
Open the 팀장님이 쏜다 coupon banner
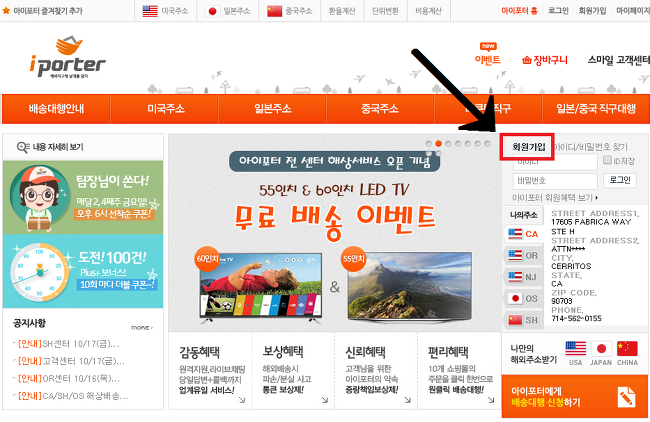(83, 198)
